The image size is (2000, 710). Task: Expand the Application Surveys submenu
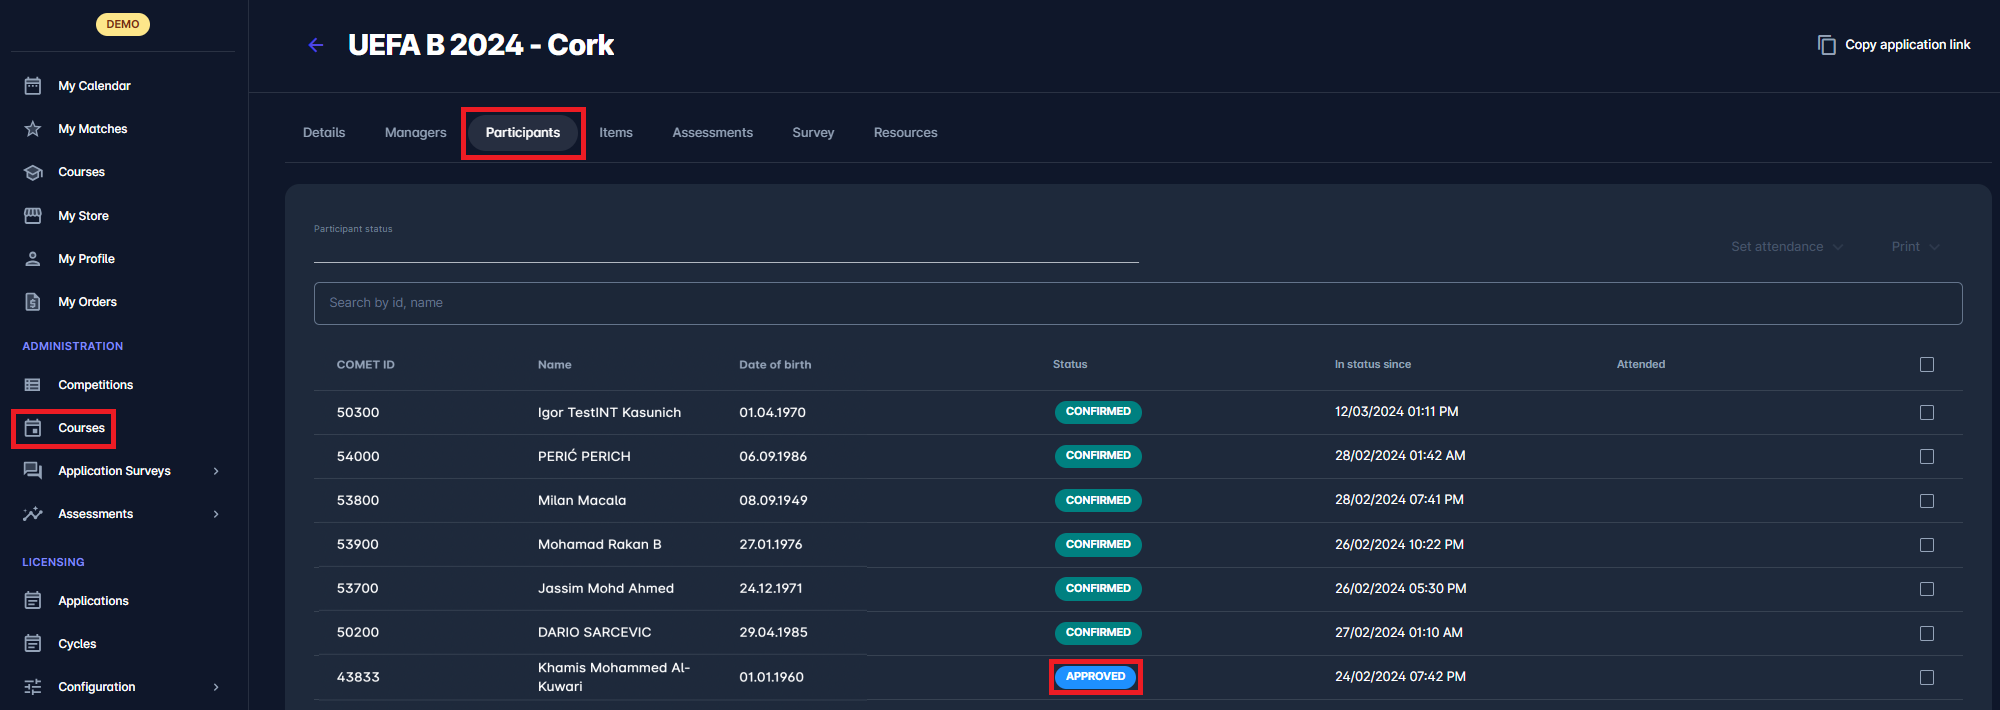216,471
